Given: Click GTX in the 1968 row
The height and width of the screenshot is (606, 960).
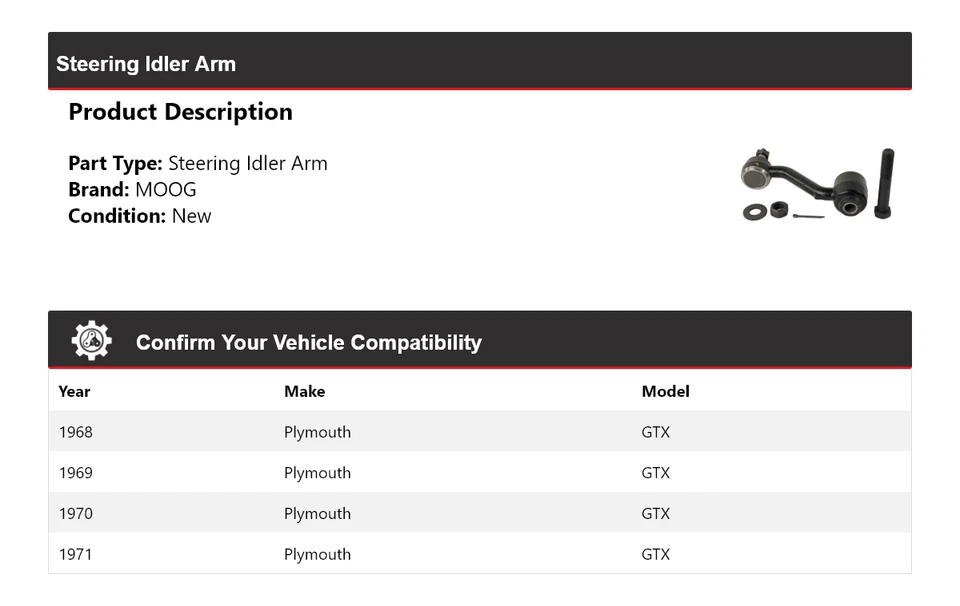Looking at the screenshot, I should coord(655,432).
